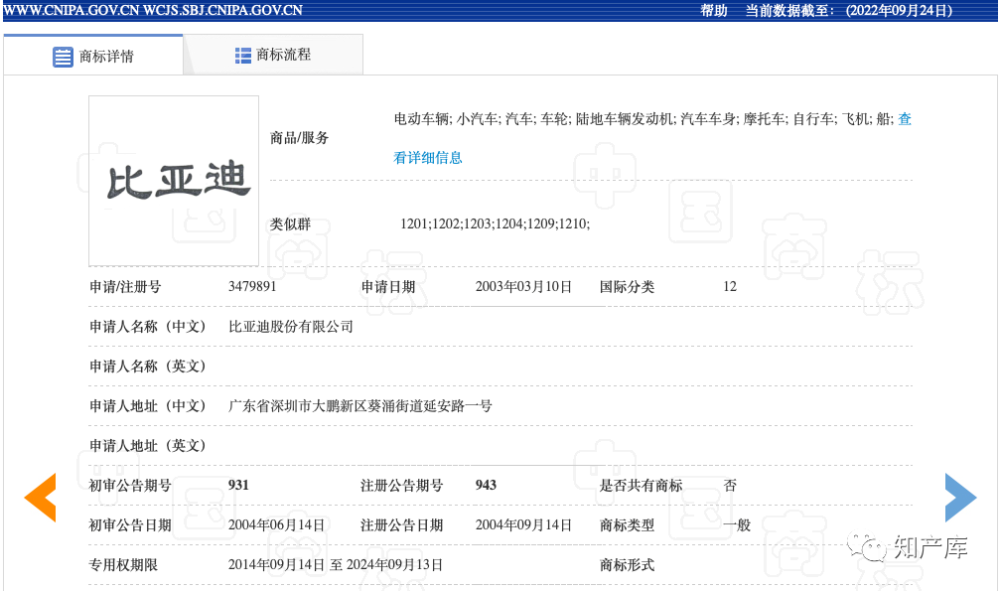
Task: Click the data cutoff date 2022年09月24日
Action: click(x=899, y=11)
